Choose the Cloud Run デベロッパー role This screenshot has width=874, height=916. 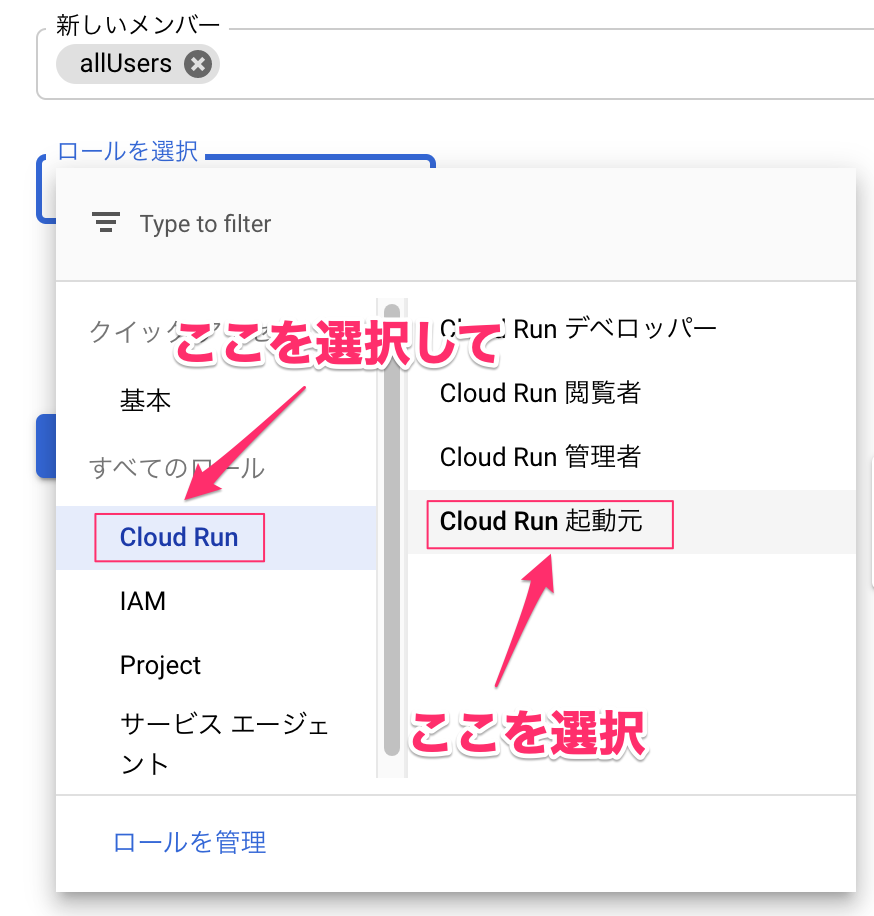(x=632, y=329)
